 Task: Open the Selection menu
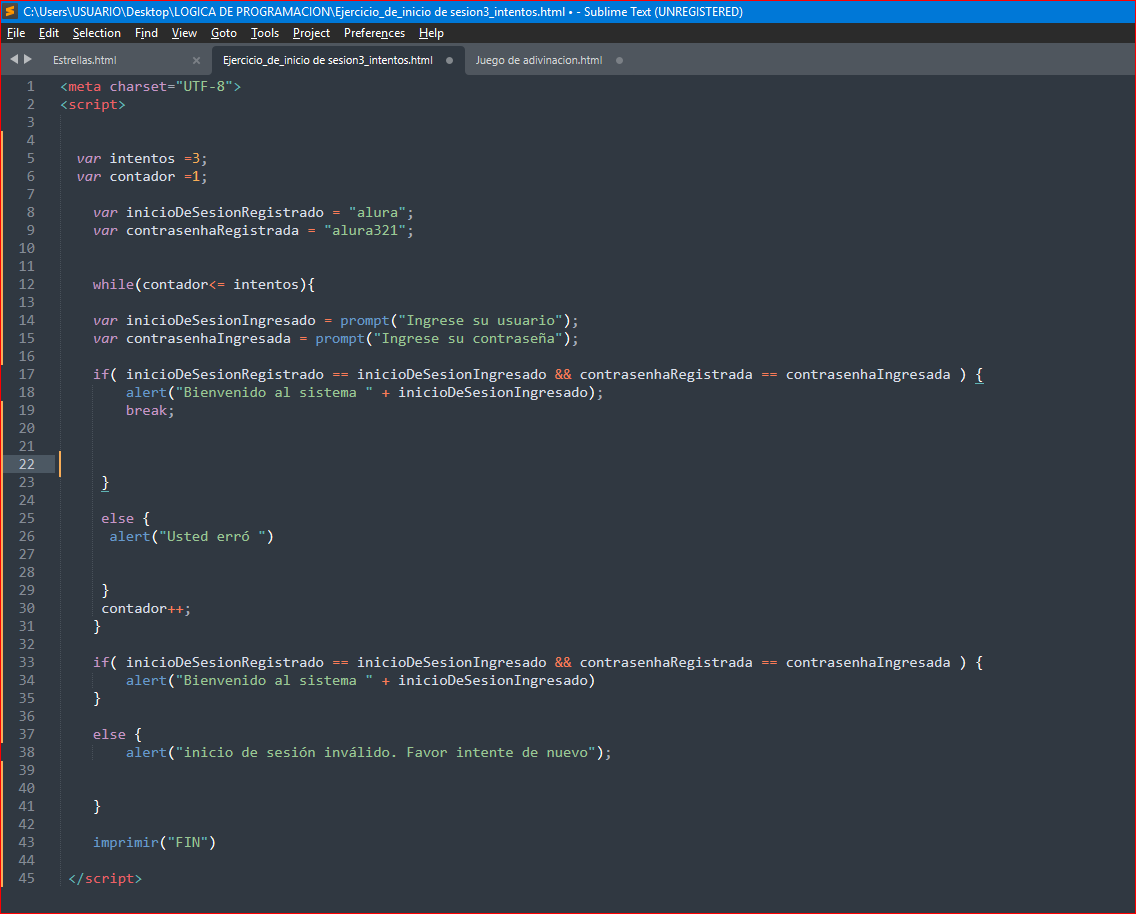[x=96, y=33]
